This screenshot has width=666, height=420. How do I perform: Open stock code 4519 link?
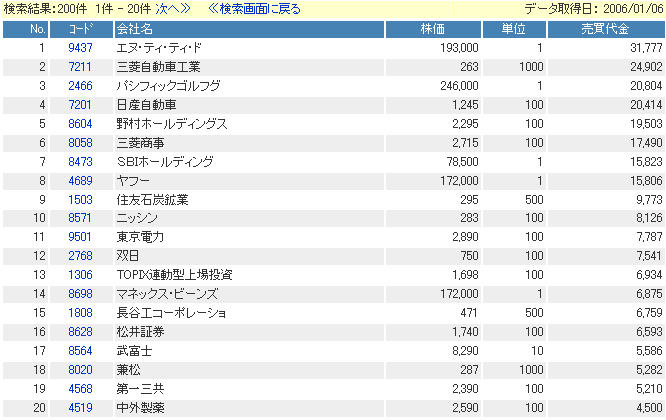tap(80, 408)
